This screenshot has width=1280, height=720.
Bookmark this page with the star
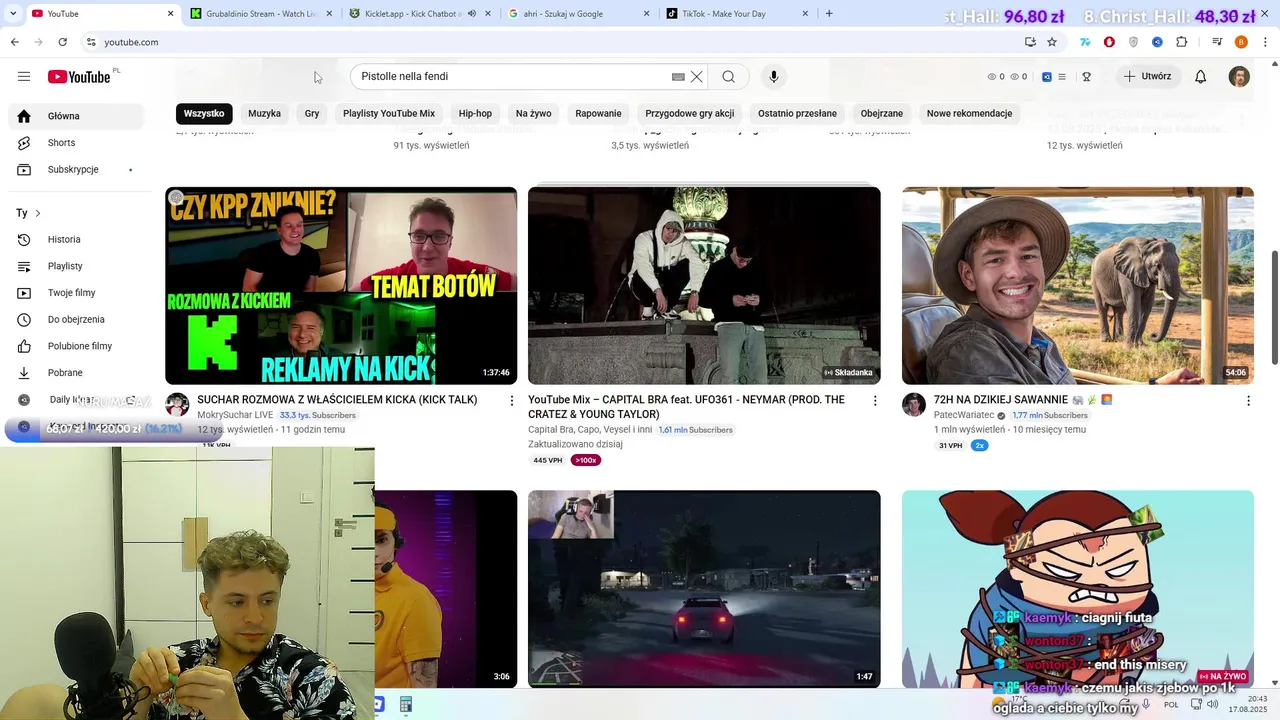pyautogui.click(x=1052, y=42)
